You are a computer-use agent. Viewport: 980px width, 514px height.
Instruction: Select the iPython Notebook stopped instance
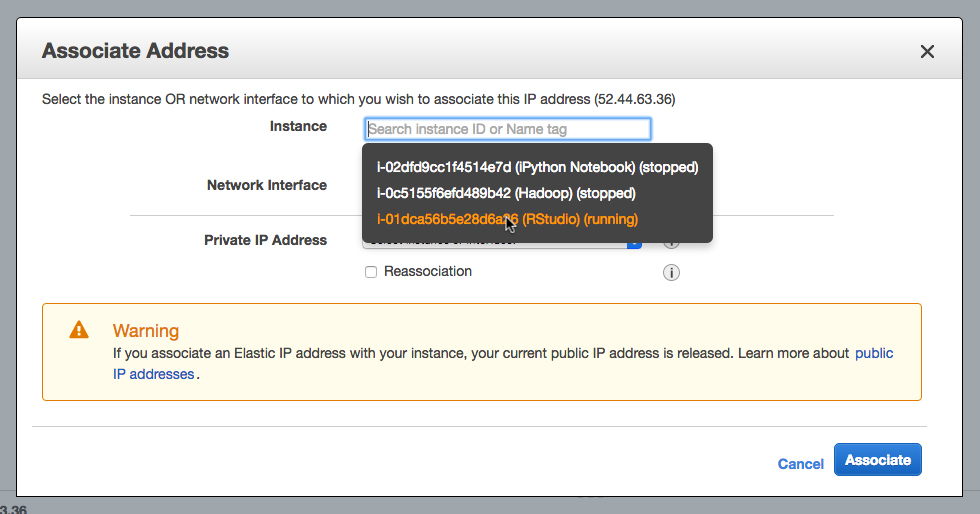[537, 166]
